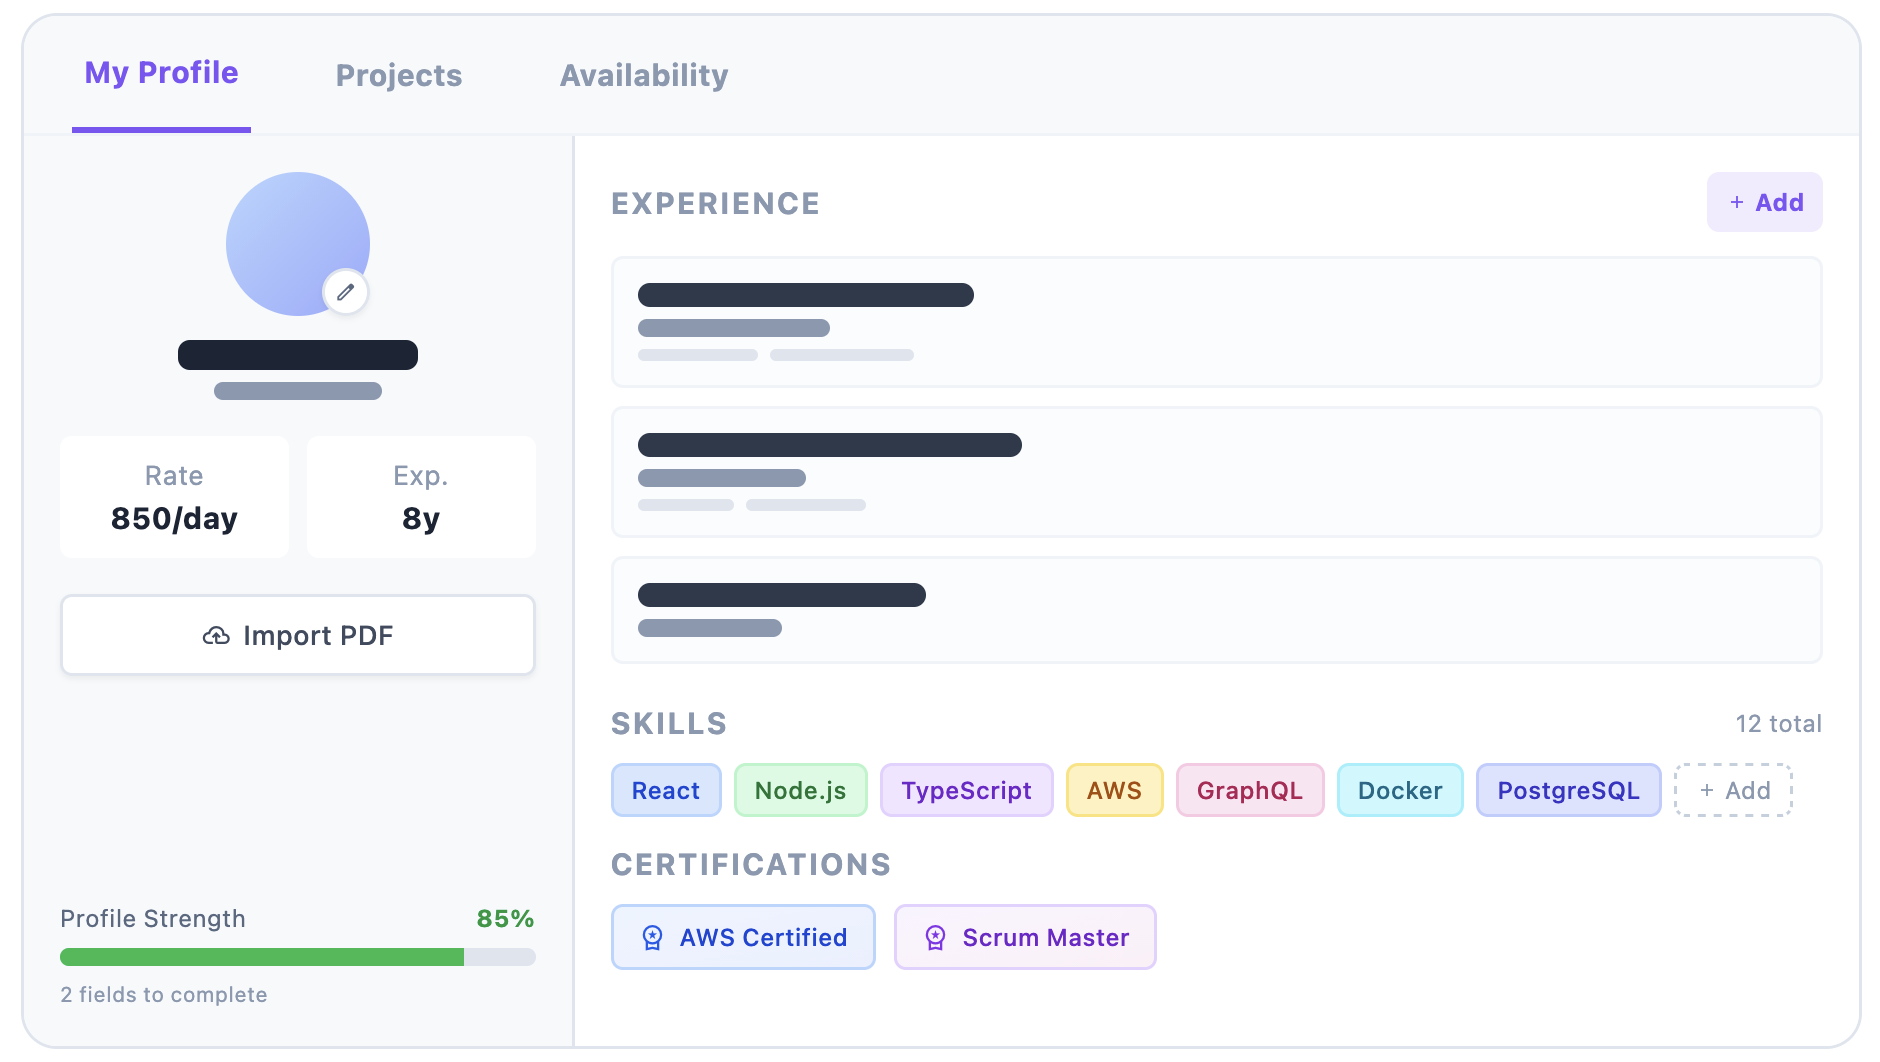This screenshot has height=1062, width=1880.
Task: Click the medal icon on Scrum Master badge
Action: 935,937
